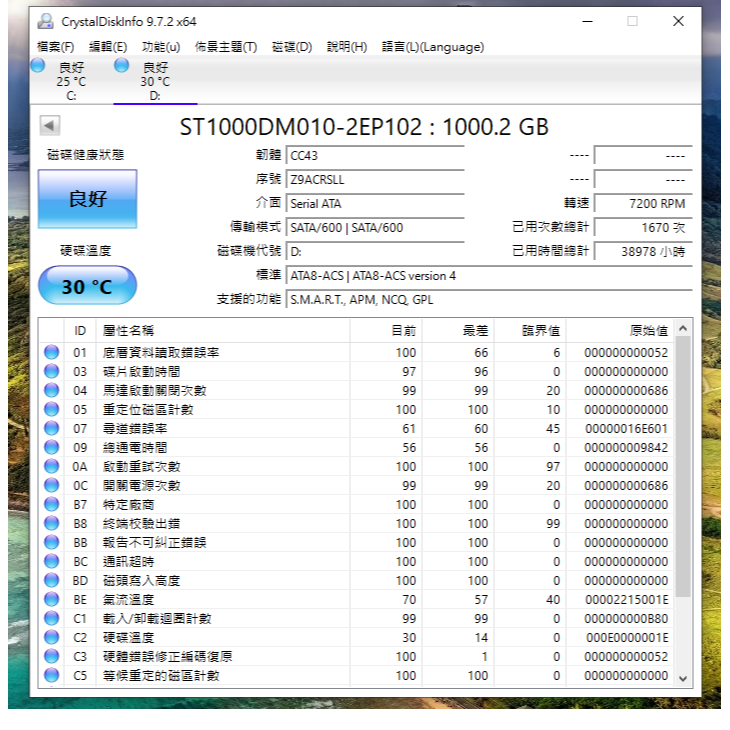Screen dimensions: 730x730
Task: Click scroll up arrow in attribute list
Action: pos(683,329)
